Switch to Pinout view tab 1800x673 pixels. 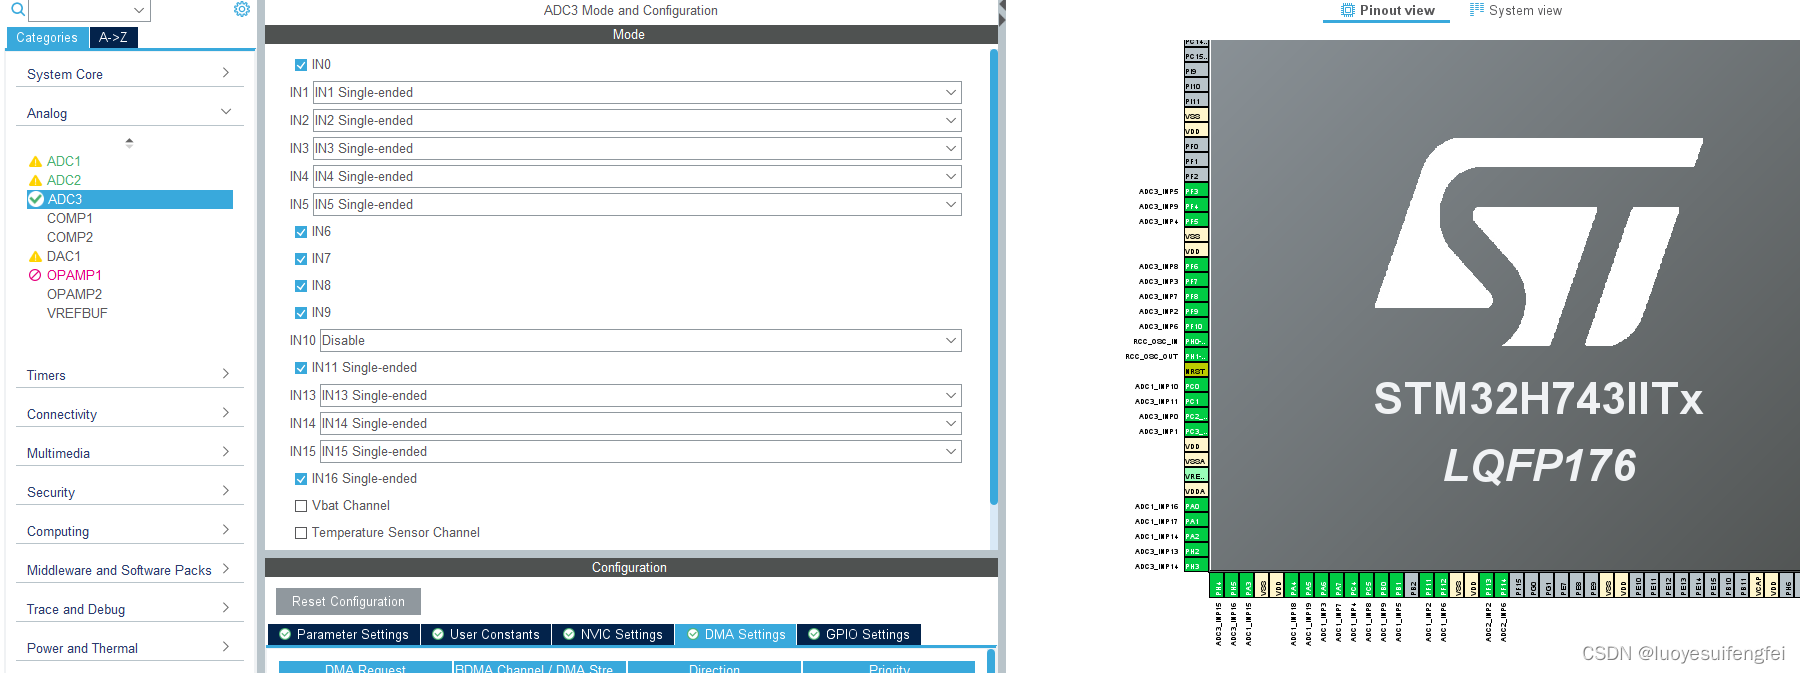[x=1387, y=10]
